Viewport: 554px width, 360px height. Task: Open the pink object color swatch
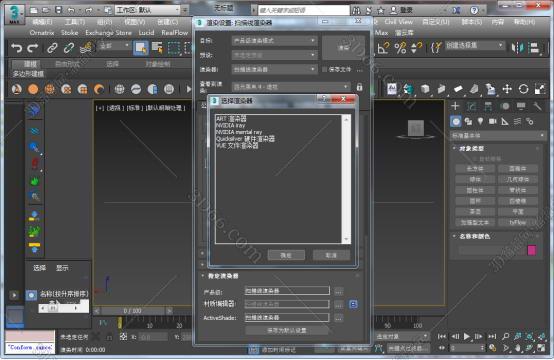pos(532,250)
